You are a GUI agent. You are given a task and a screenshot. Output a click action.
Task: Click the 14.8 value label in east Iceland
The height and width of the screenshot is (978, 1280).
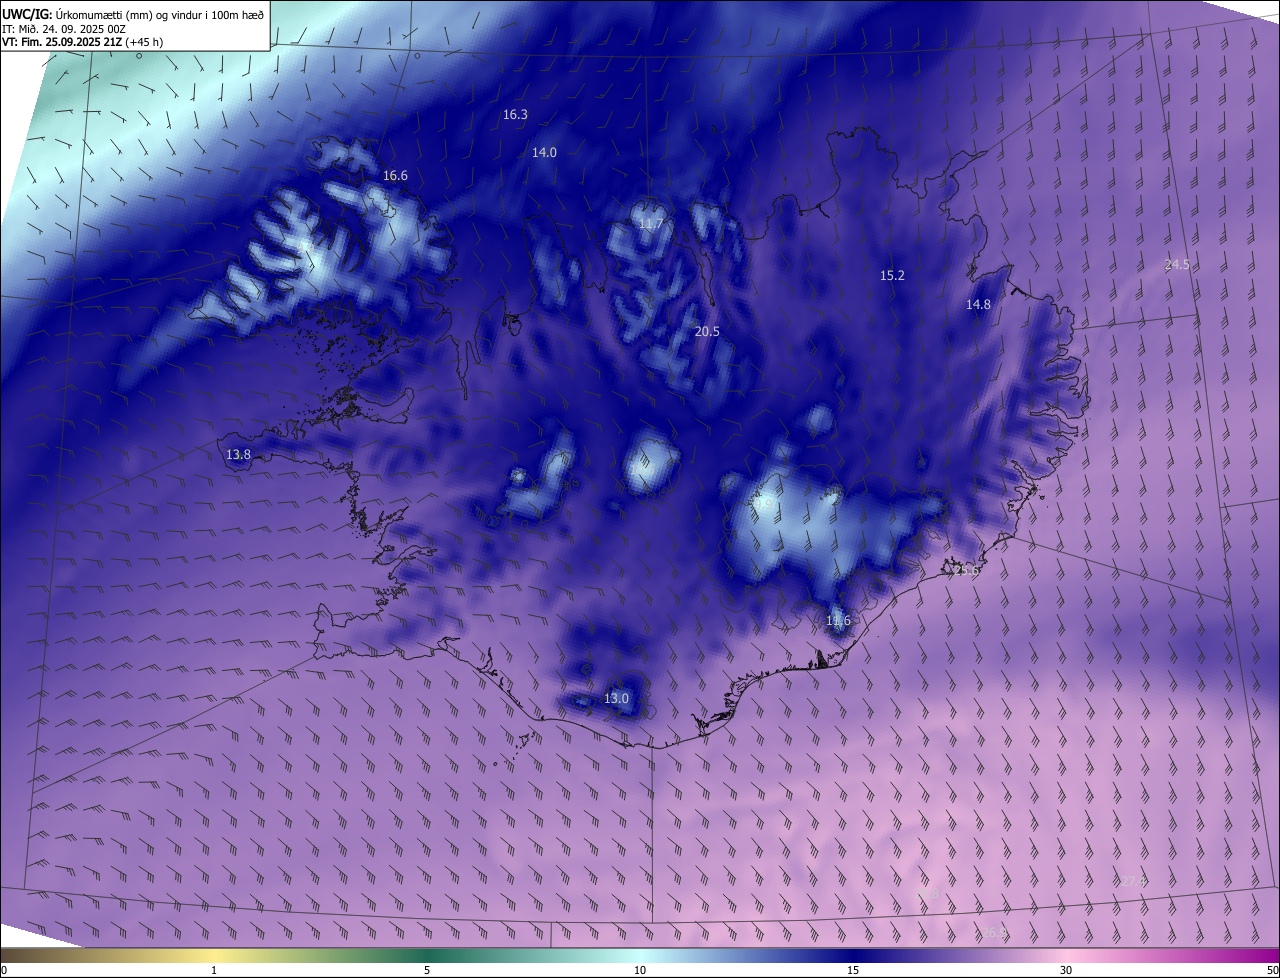point(978,305)
